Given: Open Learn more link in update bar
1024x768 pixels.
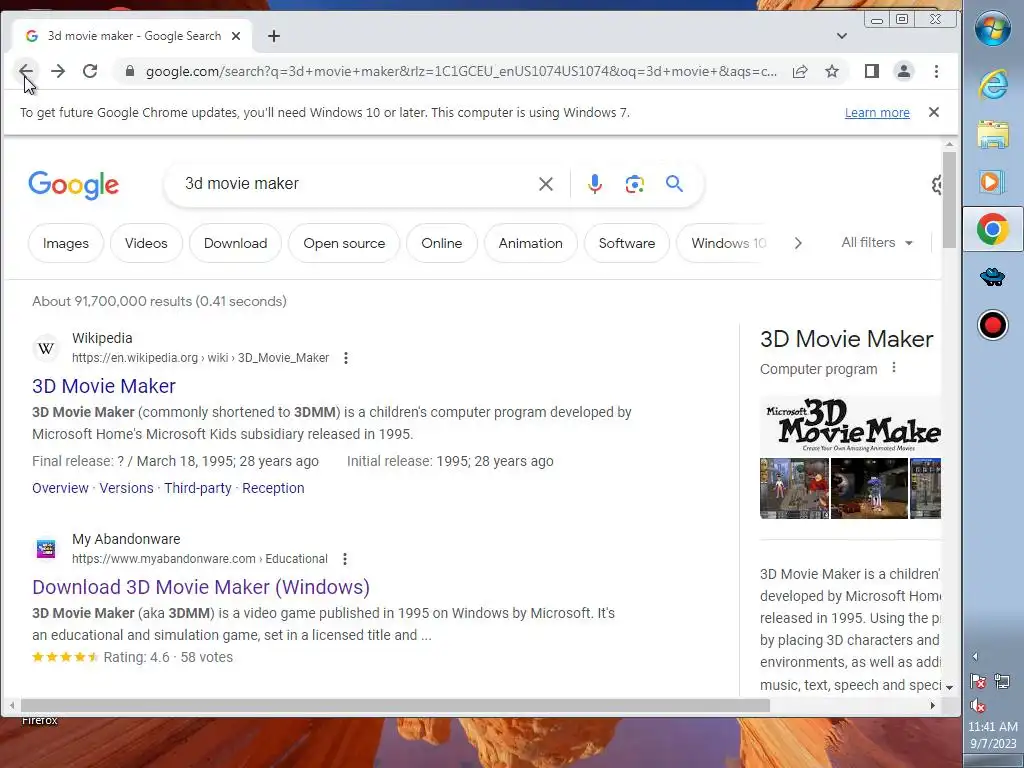Looking at the screenshot, I should 877,112.
